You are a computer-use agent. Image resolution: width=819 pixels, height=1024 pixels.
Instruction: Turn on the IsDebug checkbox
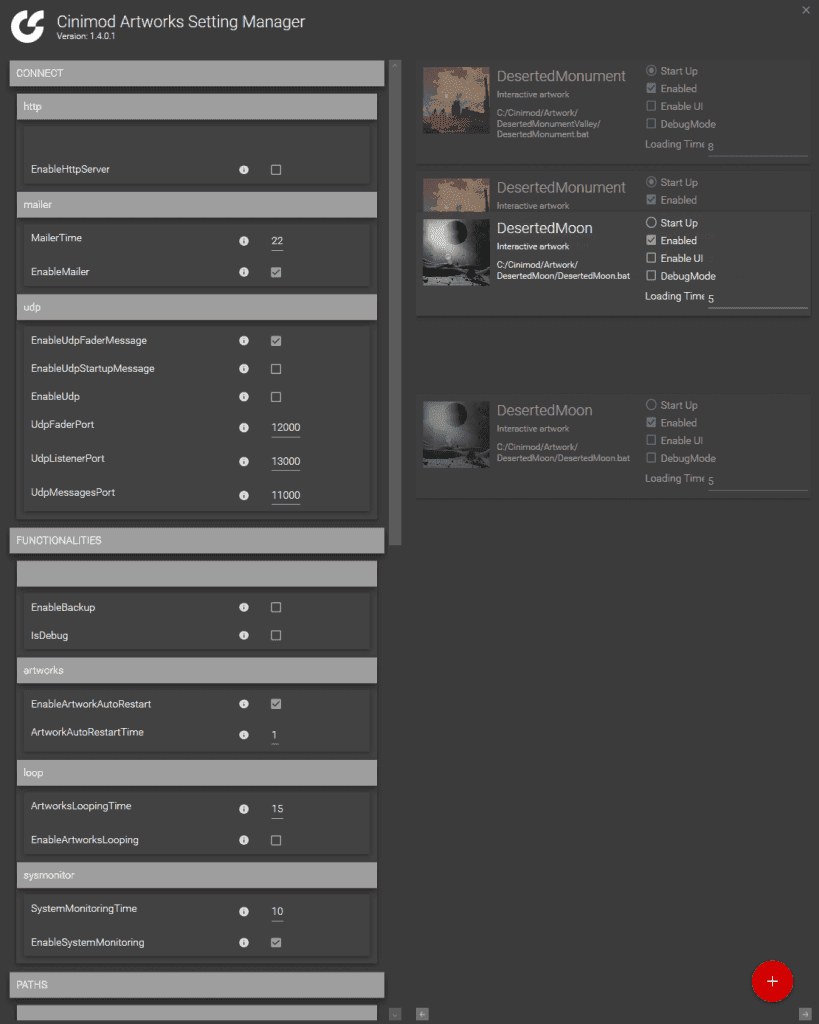[x=276, y=635]
